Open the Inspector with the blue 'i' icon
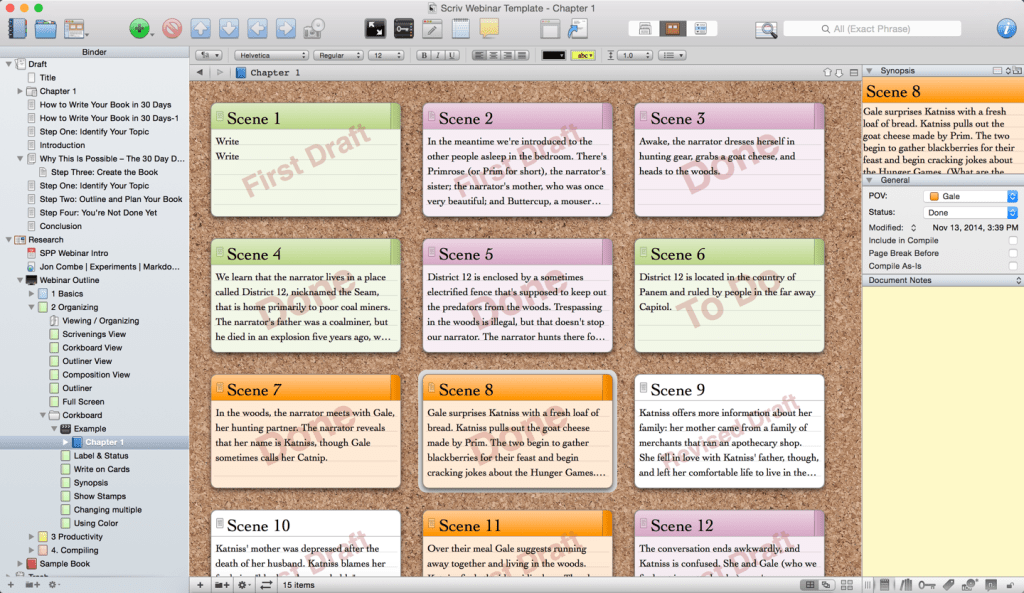 point(1006,28)
